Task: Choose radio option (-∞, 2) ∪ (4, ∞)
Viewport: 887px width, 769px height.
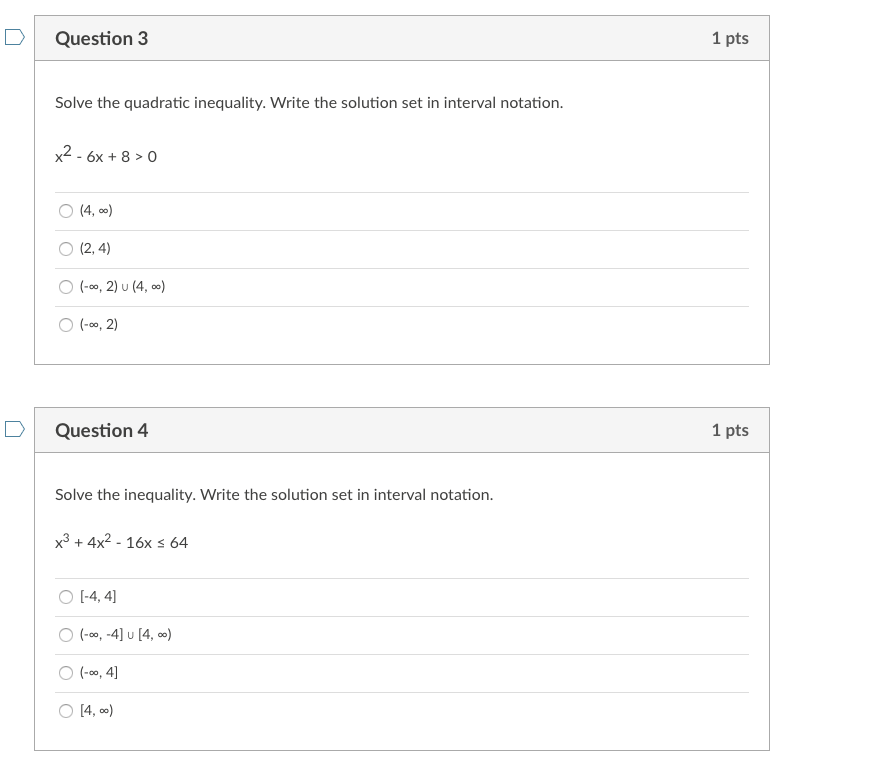Action: (66, 287)
